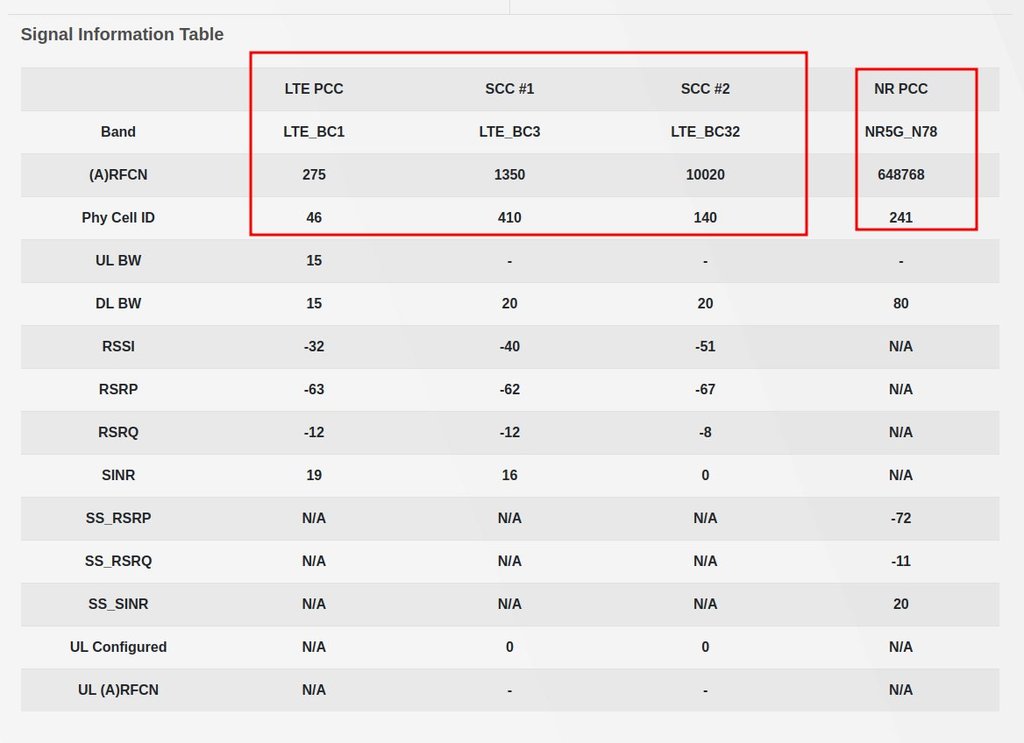This screenshot has width=1024, height=743.
Task: Select Phy Cell ID value 410
Action: [510, 218]
